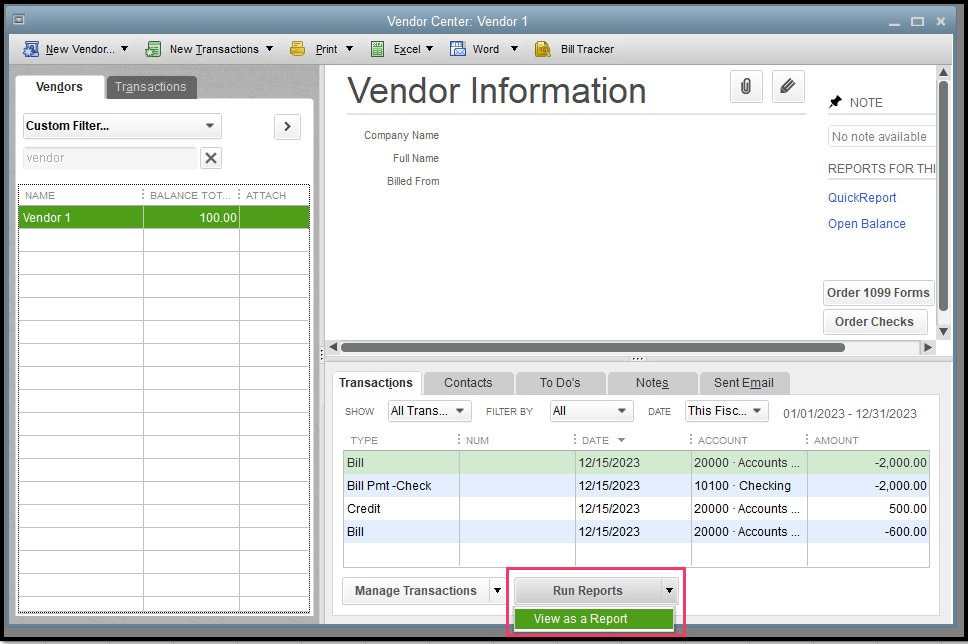Image resolution: width=968 pixels, height=644 pixels.
Task: Click the vendor search field
Action: point(110,158)
